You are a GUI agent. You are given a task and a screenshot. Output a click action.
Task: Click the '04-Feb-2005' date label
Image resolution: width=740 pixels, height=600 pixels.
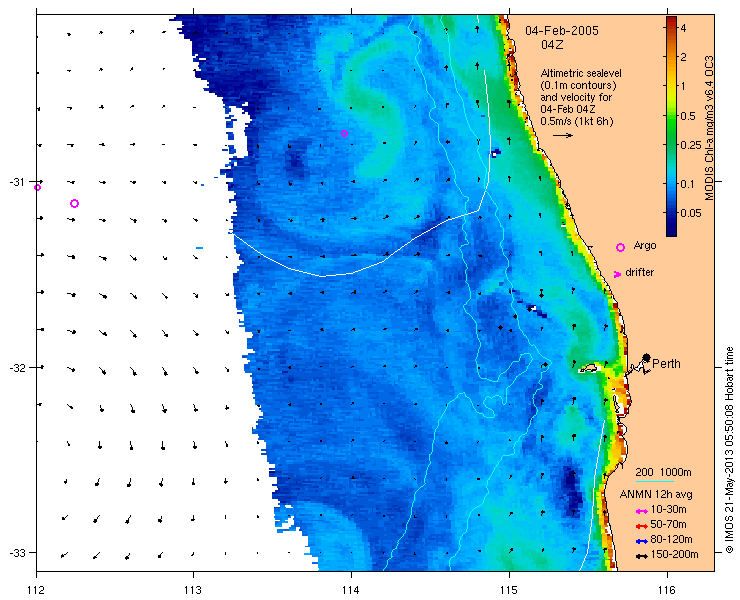coord(562,31)
